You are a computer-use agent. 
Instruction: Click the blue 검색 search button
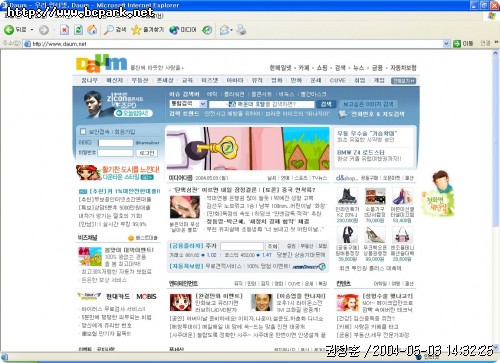[x=326, y=104]
